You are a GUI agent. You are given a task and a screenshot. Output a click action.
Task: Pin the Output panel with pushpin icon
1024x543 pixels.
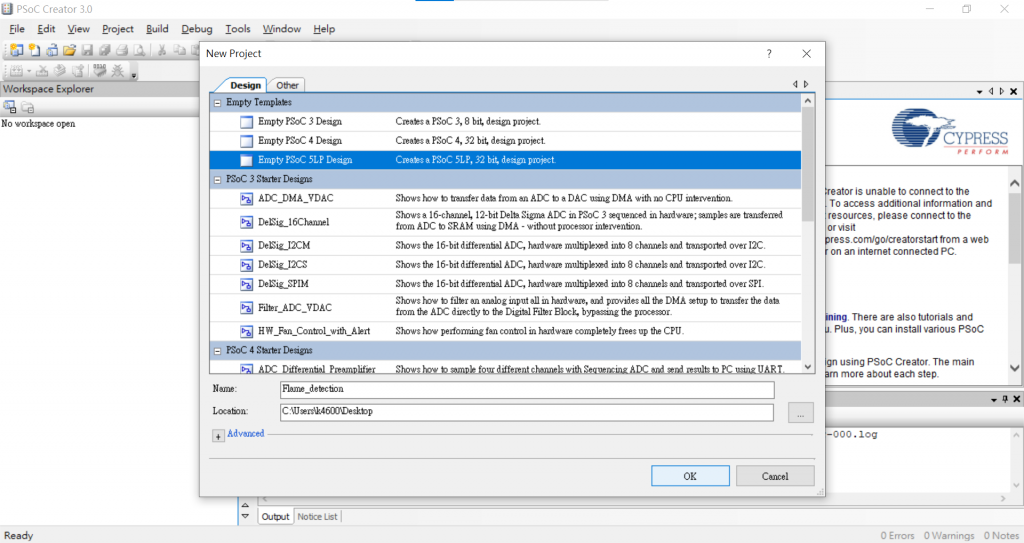coord(1005,399)
